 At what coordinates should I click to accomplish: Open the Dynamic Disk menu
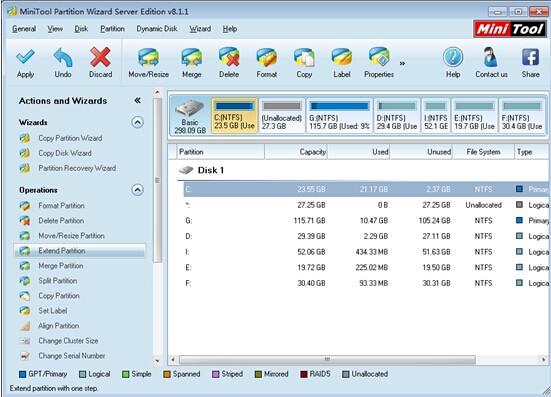157,29
